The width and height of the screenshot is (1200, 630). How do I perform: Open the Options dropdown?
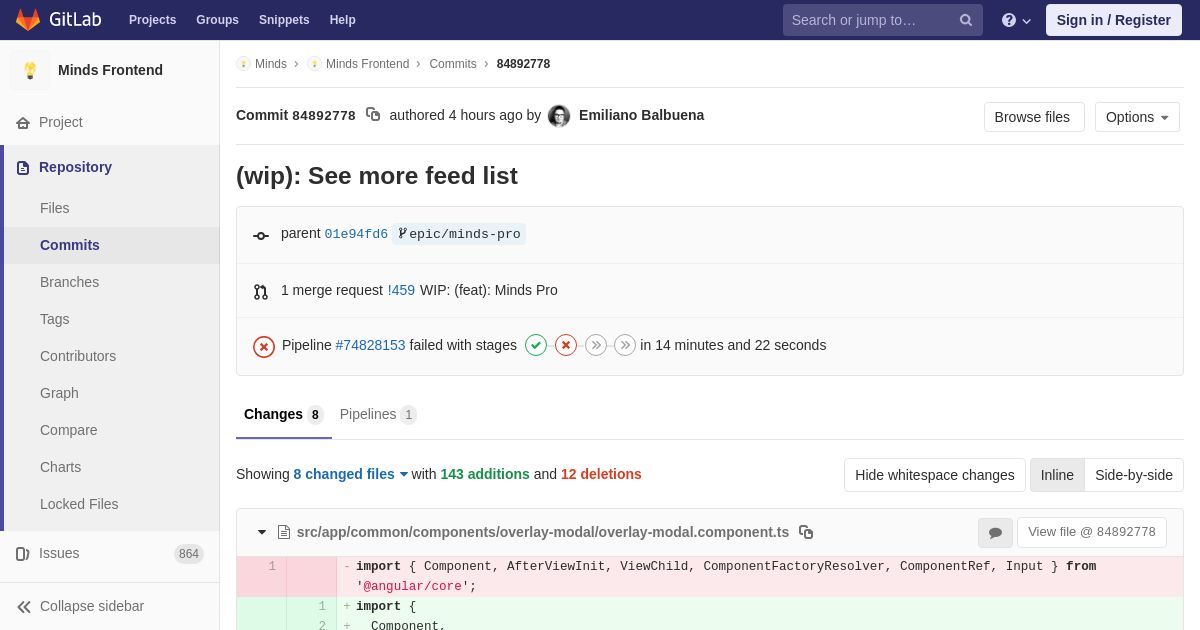click(1137, 117)
